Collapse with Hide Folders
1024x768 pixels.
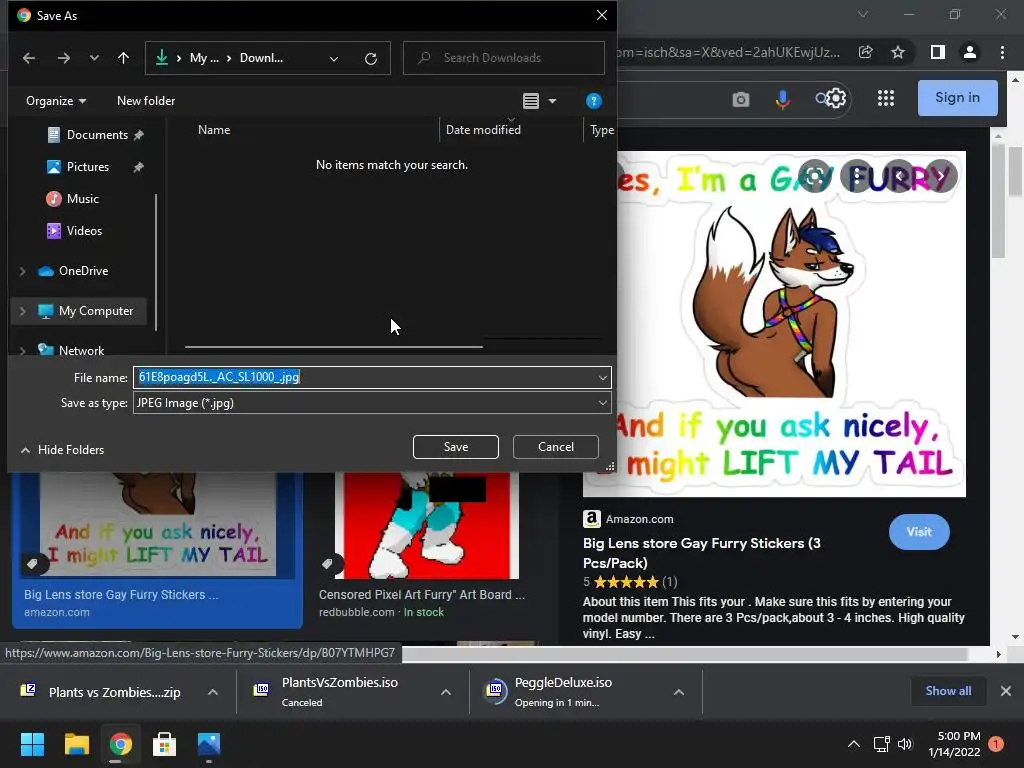pos(62,450)
